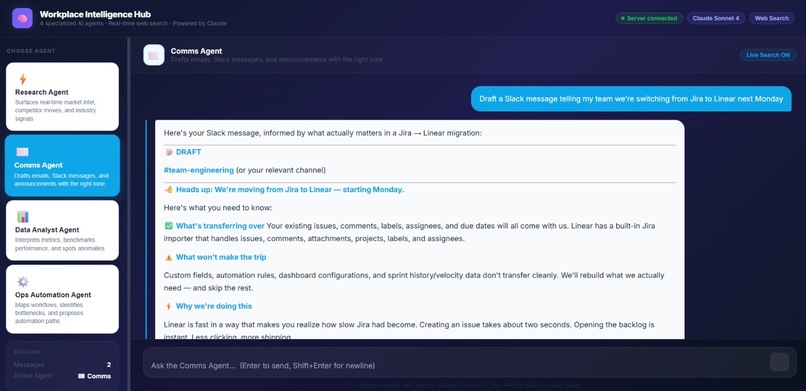
Task: Click the lightning icon beside Why we're doing this
Action: [x=169, y=306]
